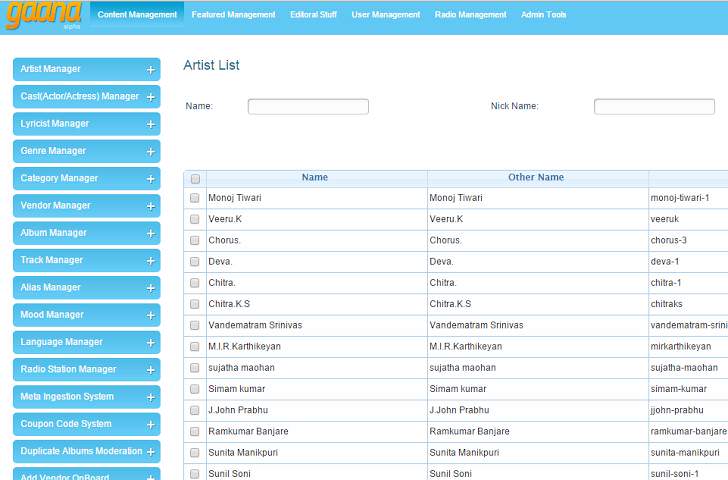This screenshot has width=728, height=480.
Task: Expand the Language Manager panel
Action: [x=85, y=342]
